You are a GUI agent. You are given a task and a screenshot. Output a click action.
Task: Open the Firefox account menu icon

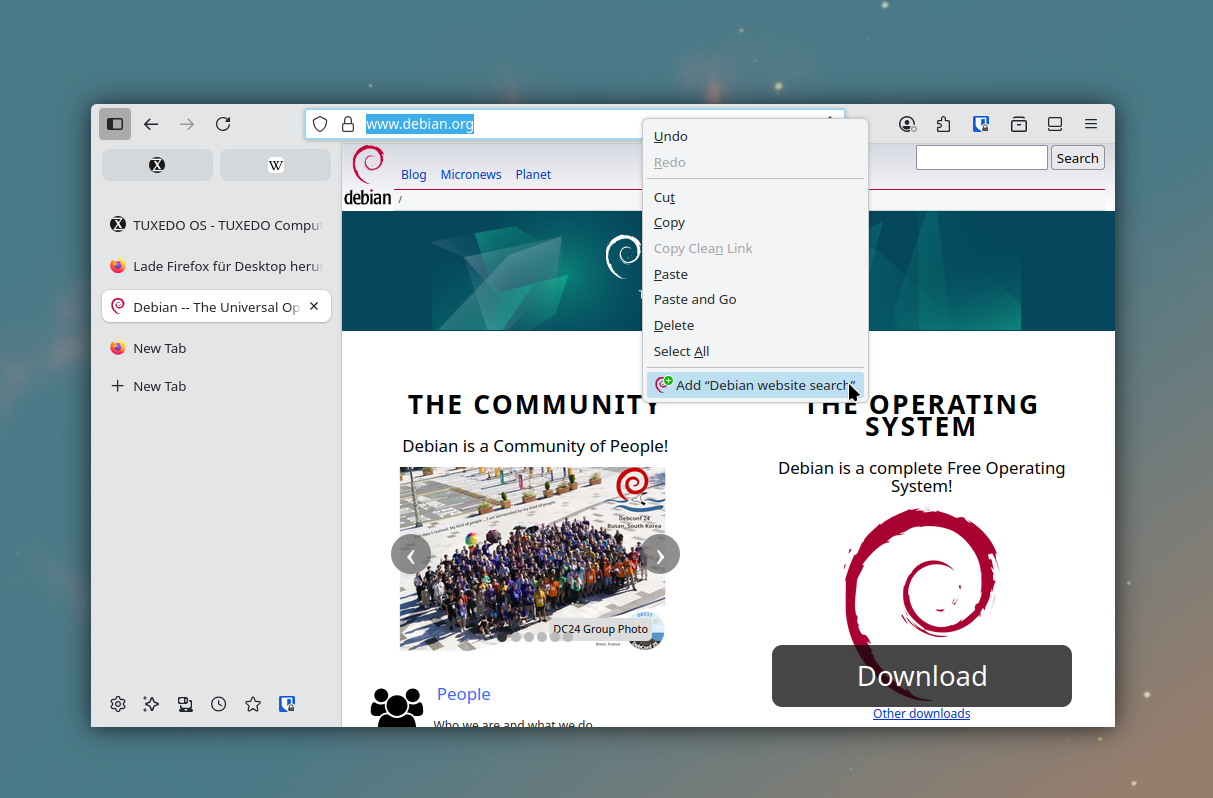coord(907,124)
